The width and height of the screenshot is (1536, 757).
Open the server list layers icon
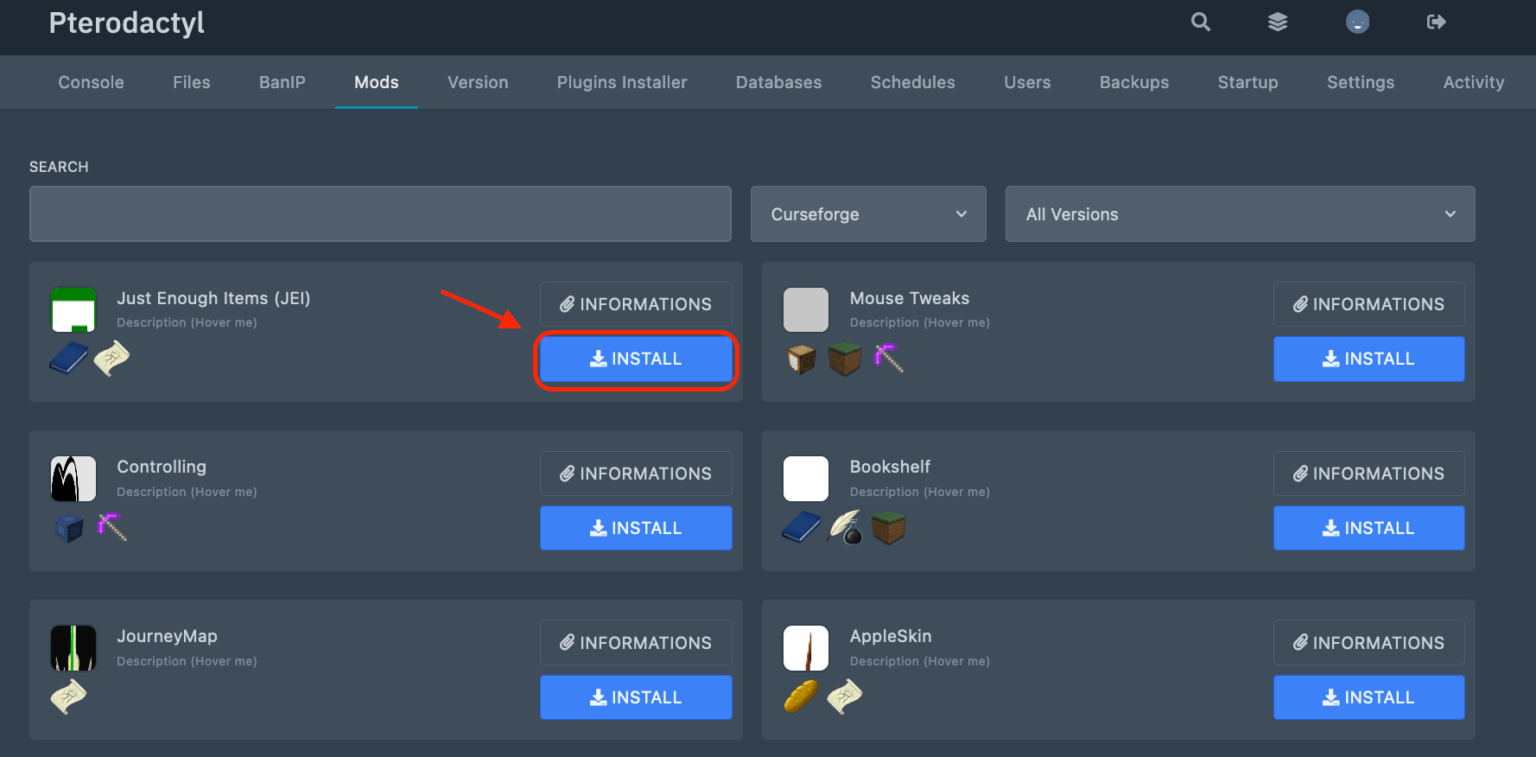pyautogui.click(x=1277, y=21)
